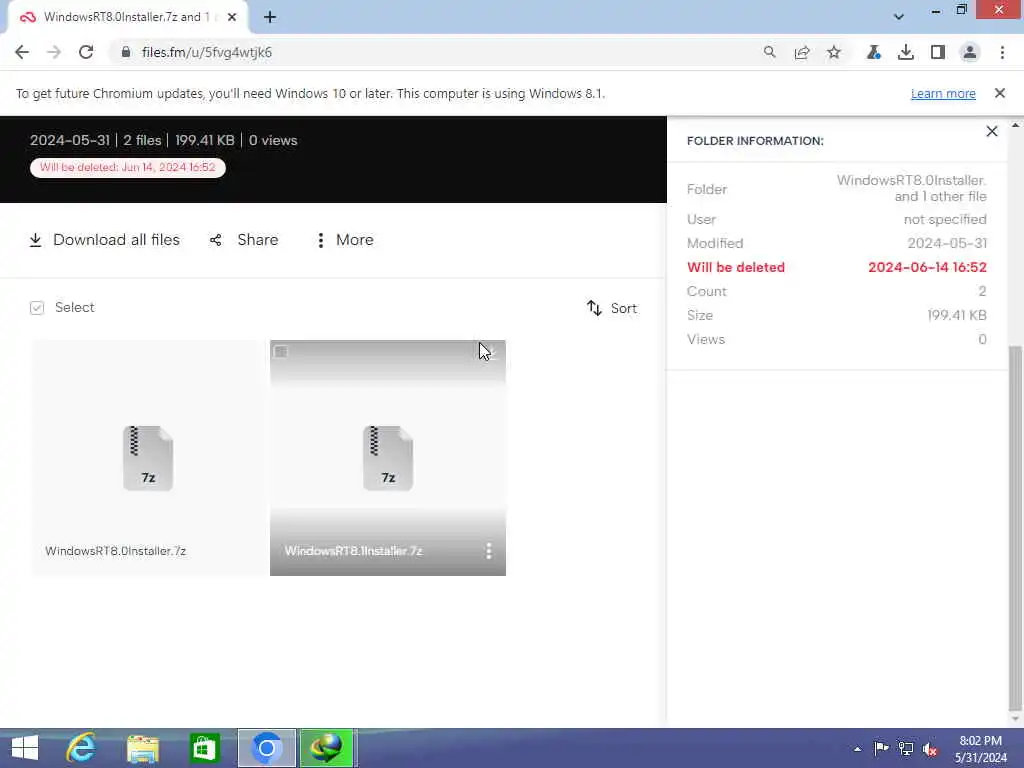Open the taskbar clock and date

point(980,749)
